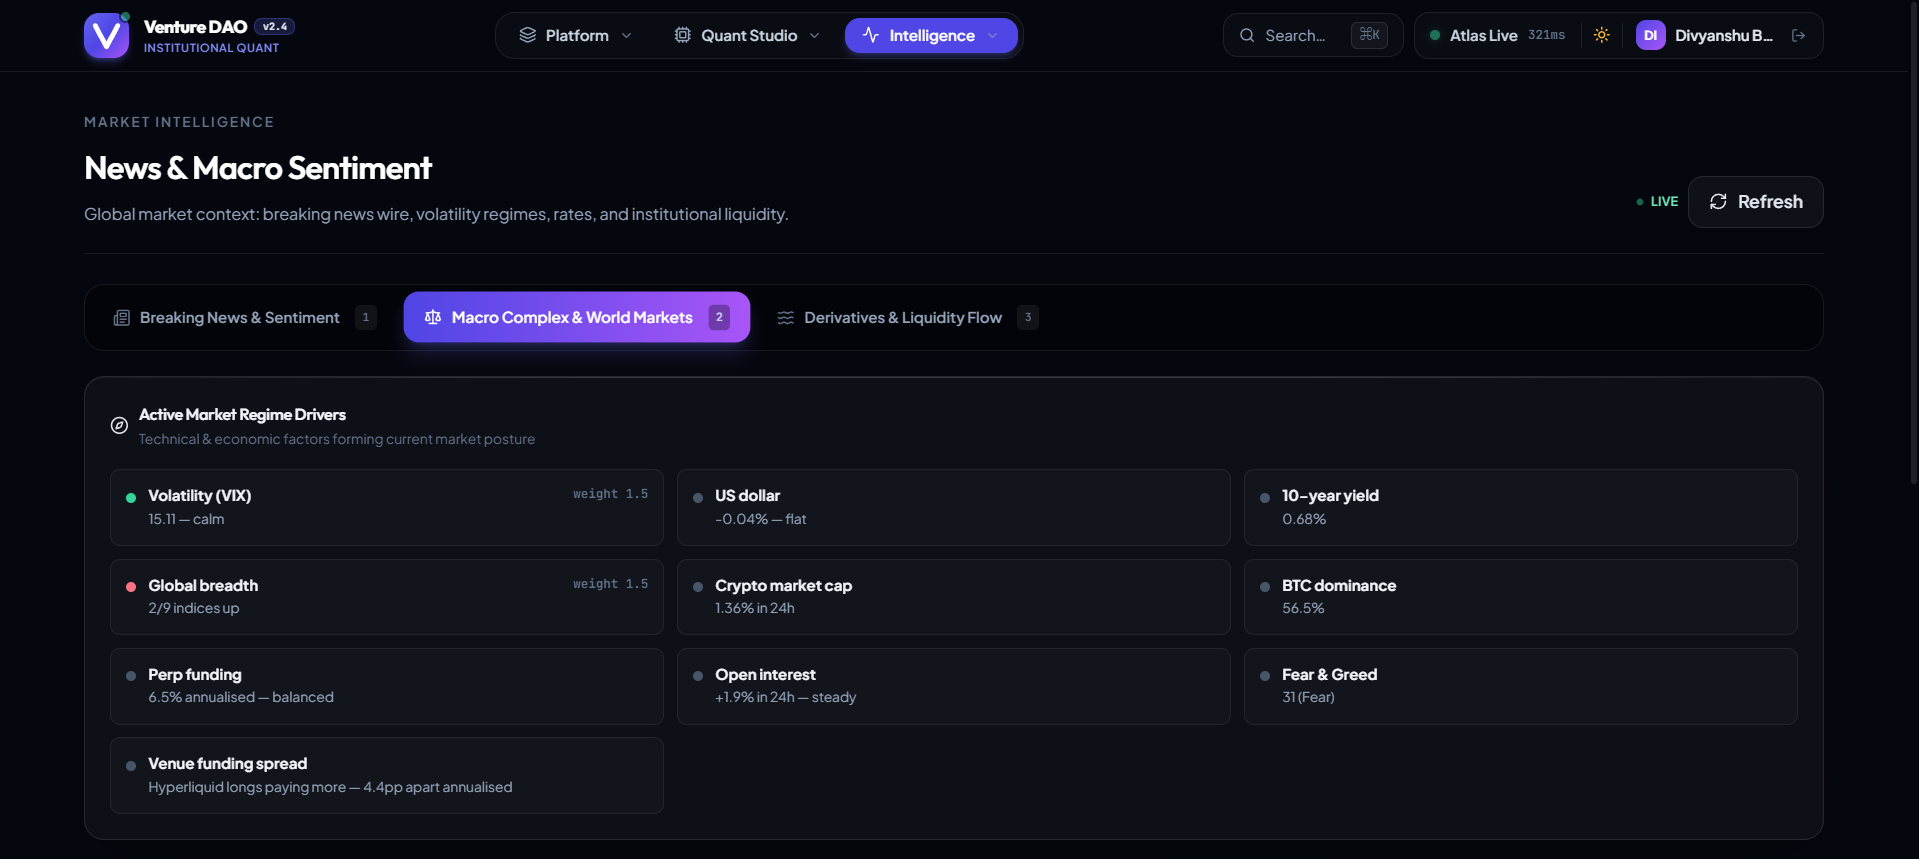This screenshot has height=859, width=1919.
Task: Click the Divyanshu B... username
Action: [x=1723, y=35]
